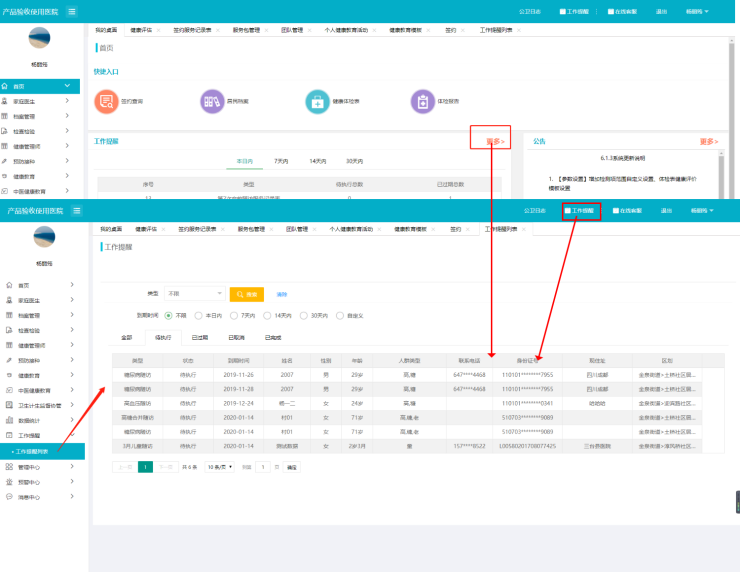This screenshot has width=740, height=573.
Task: Click the 预警中心 sidebar icon
Action: pos(8,481)
